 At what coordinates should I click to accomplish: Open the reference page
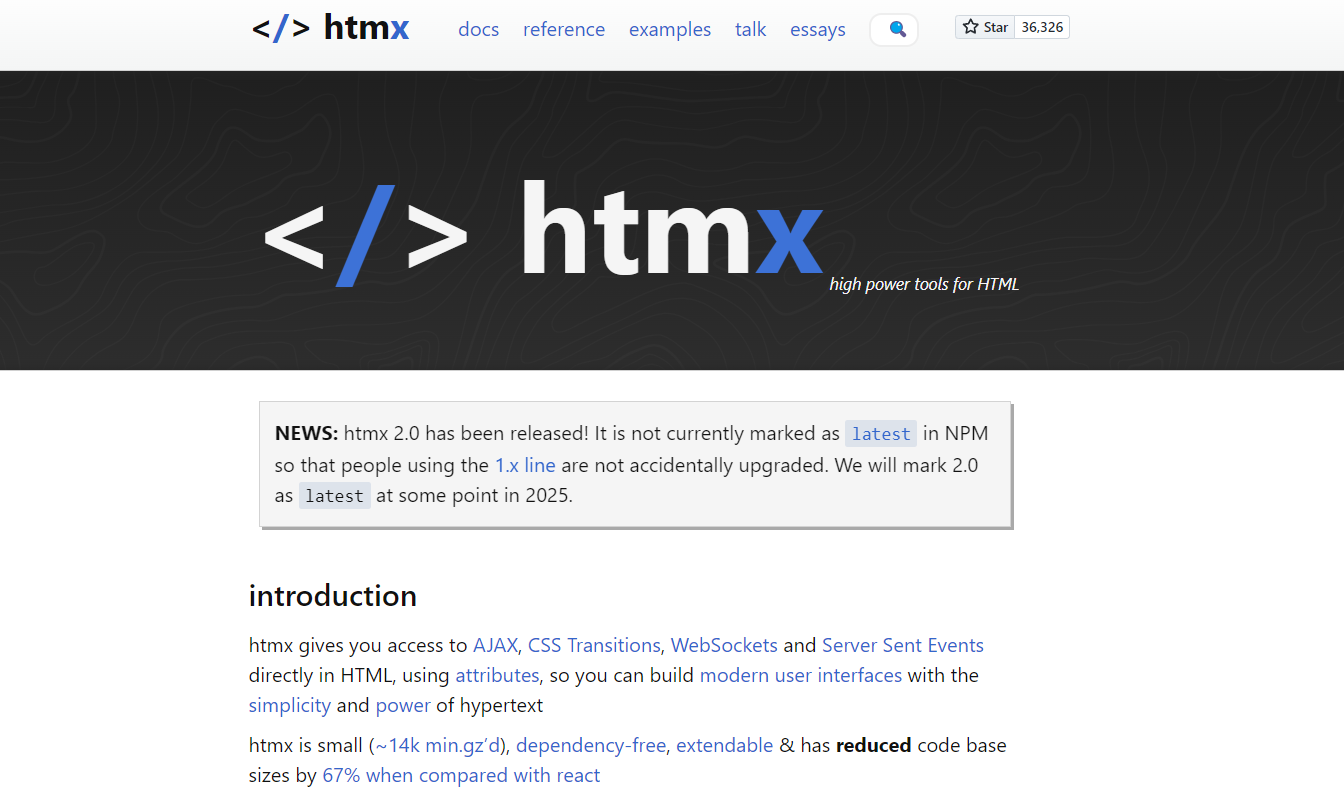click(564, 29)
